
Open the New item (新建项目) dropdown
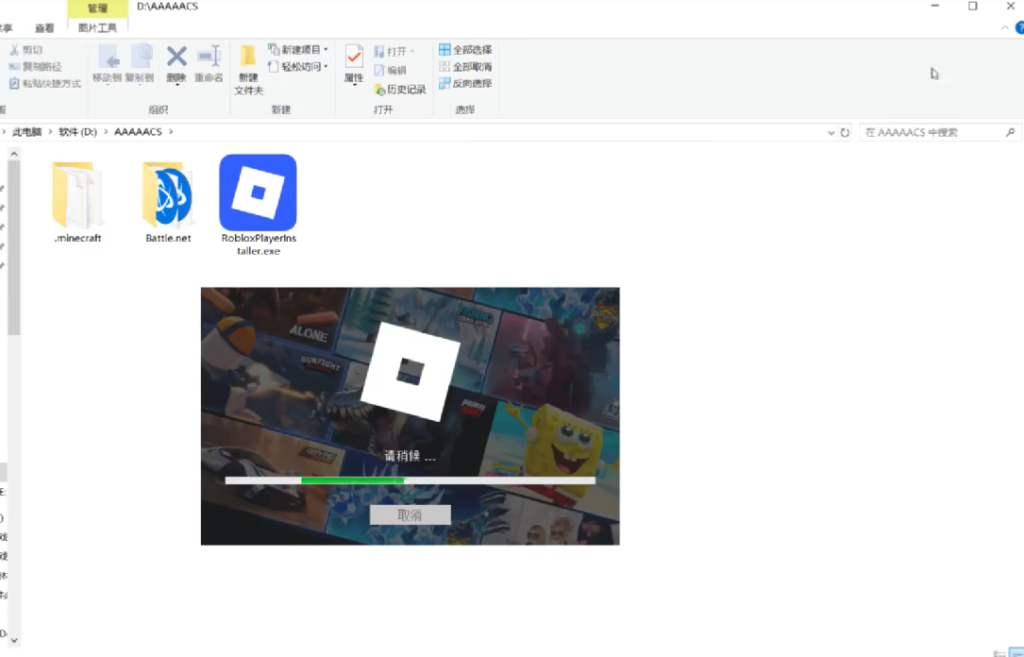pos(298,50)
